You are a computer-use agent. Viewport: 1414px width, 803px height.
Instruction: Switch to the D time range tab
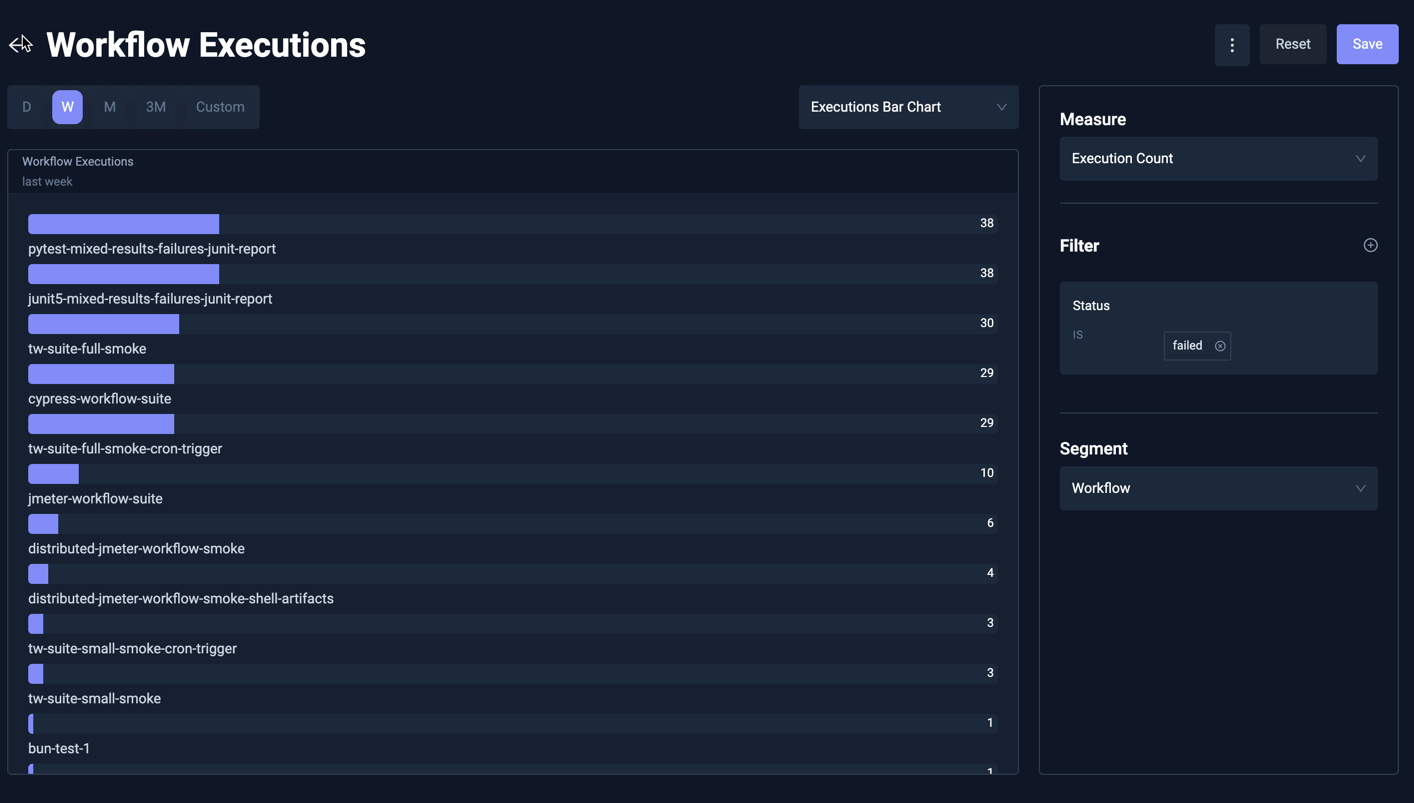[x=26, y=106]
